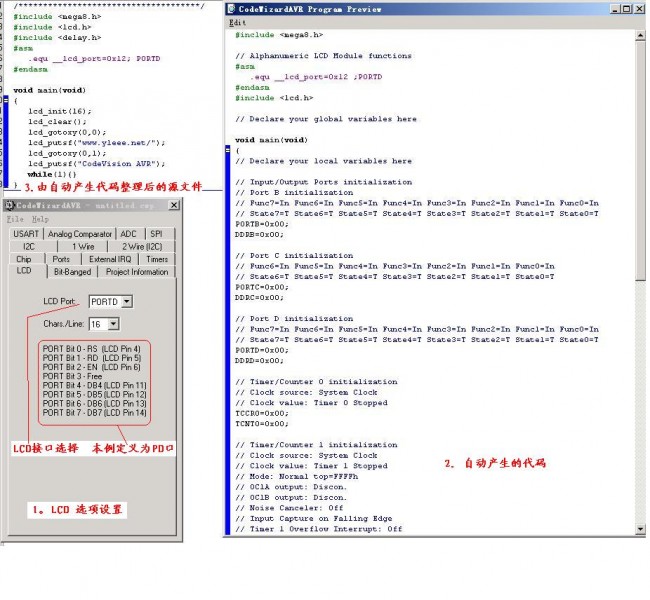Select the Project Information tab
The width and height of the screenshot is (650, 600).
click(137, 271)
